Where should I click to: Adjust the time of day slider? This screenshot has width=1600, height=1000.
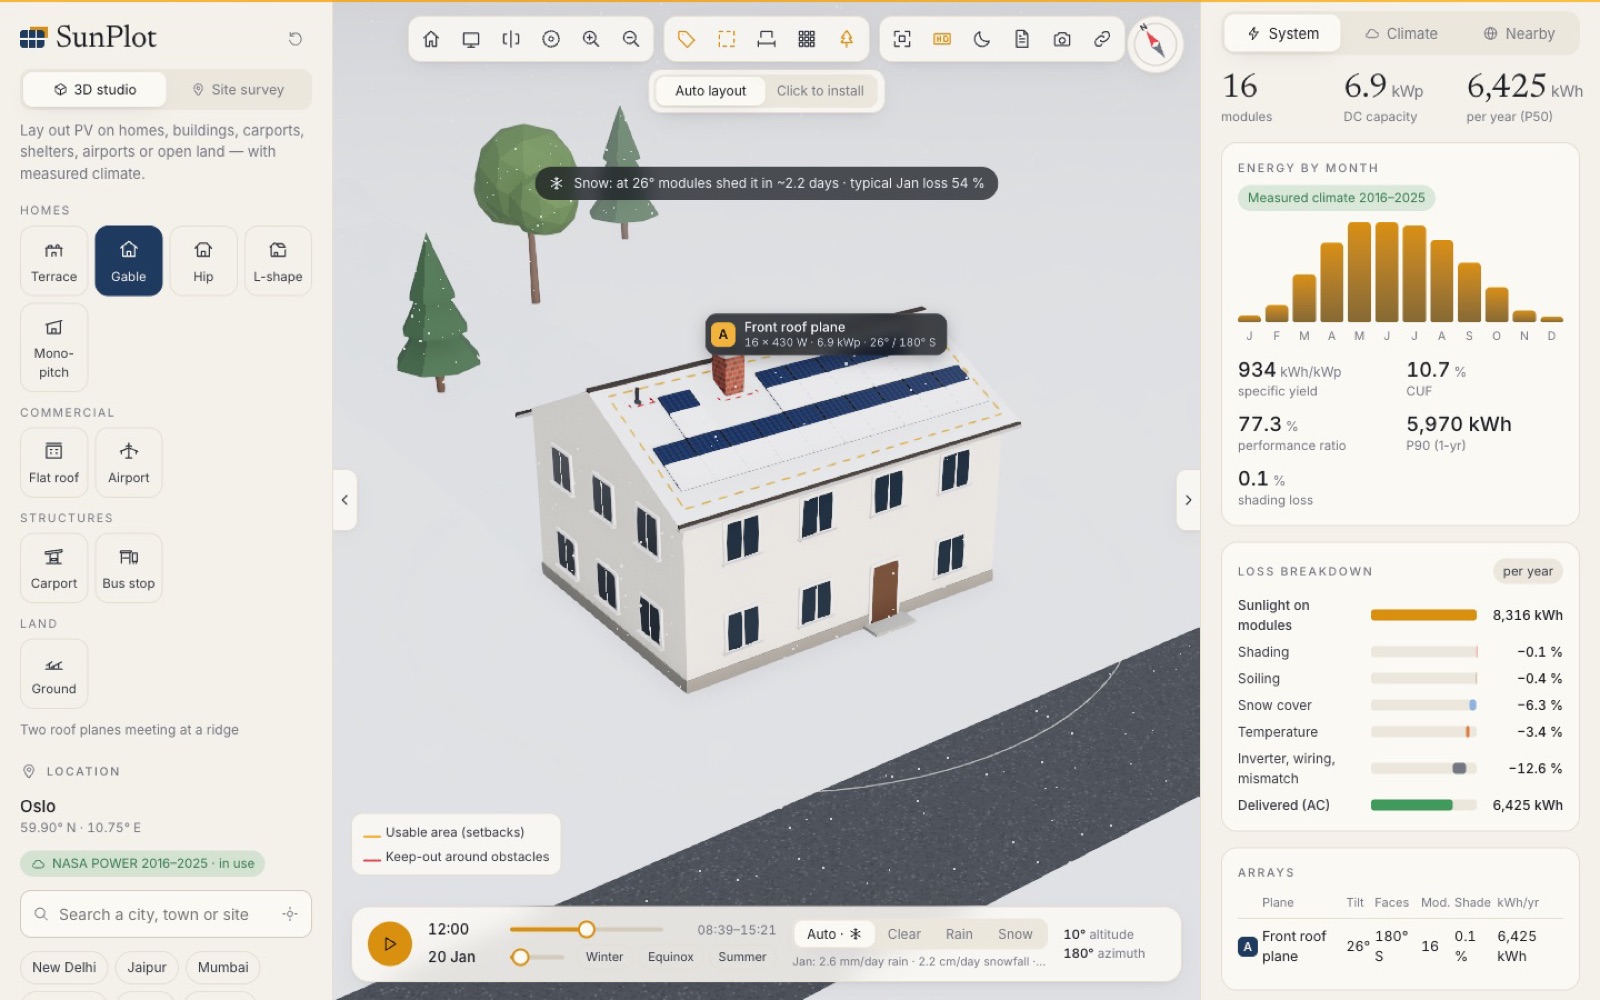coord(586,929)
